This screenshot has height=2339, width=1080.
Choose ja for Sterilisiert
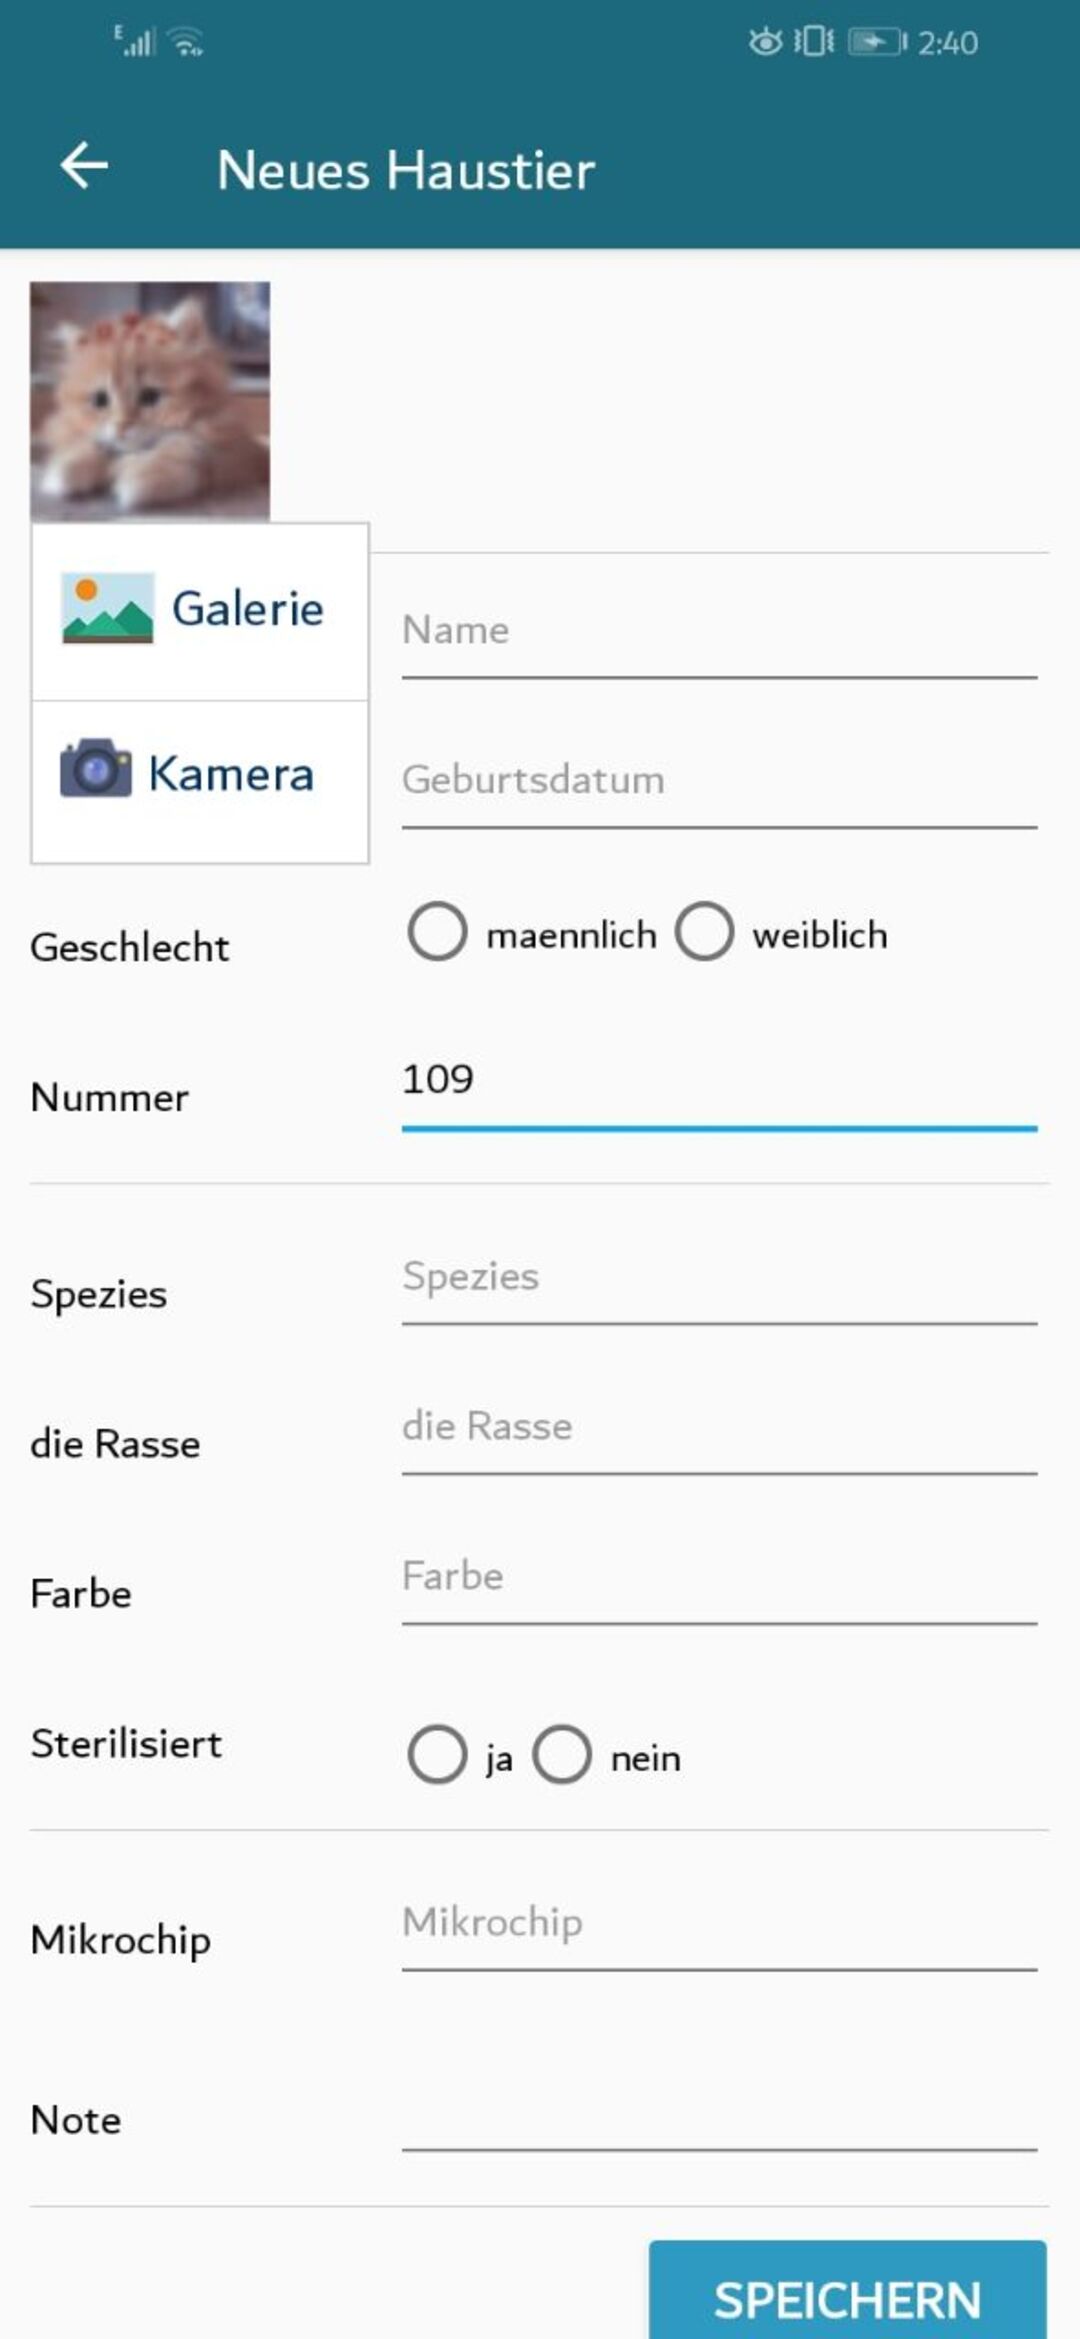tap(437, 1754)
